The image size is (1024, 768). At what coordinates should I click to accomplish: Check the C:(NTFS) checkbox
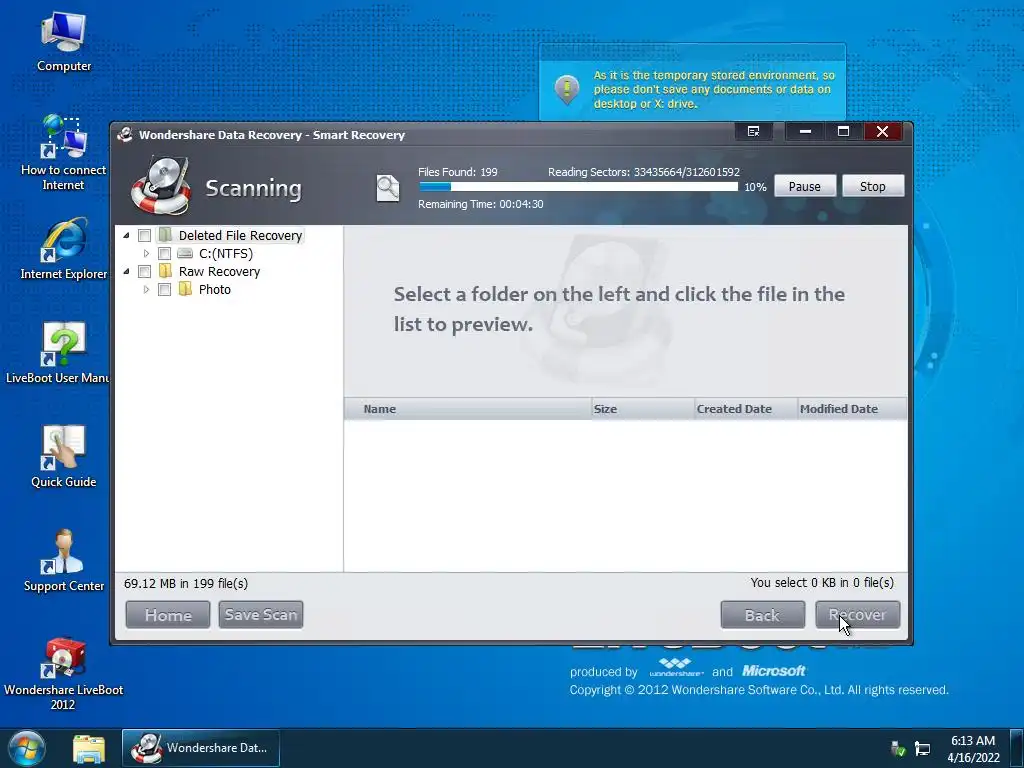pyautogui.click(x=165, y=253)
